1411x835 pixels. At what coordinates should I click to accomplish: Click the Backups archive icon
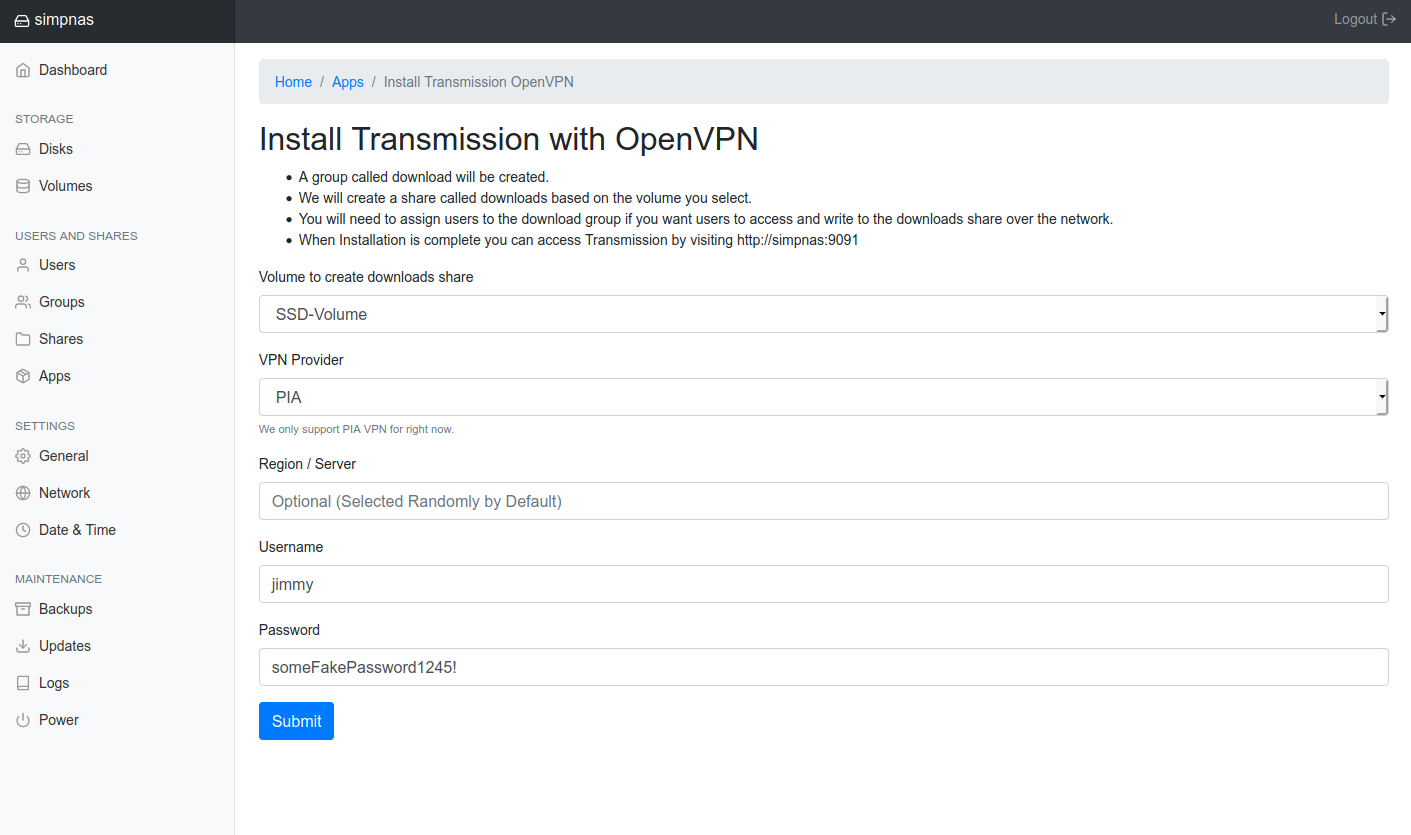(x=23, y=609)
